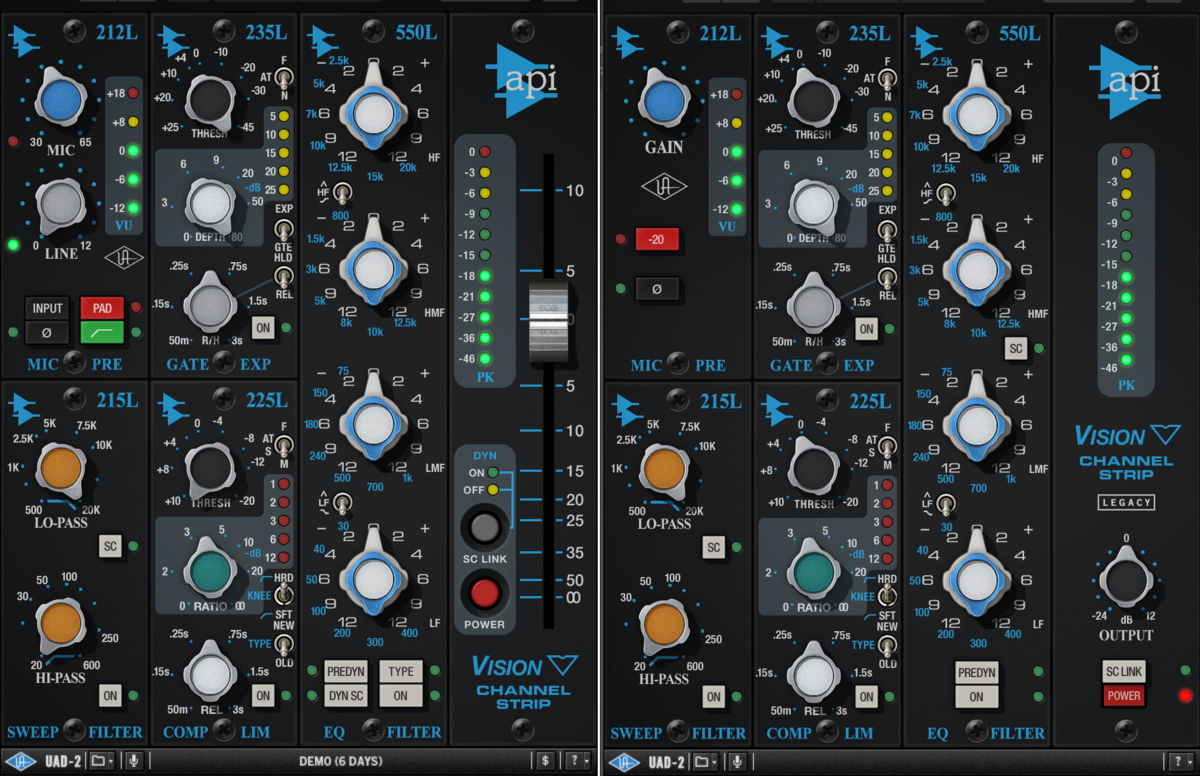Click the OUTPUT knob in legacy window
The height and width of the screenshot is (776, 1200).
point(1124,580)
